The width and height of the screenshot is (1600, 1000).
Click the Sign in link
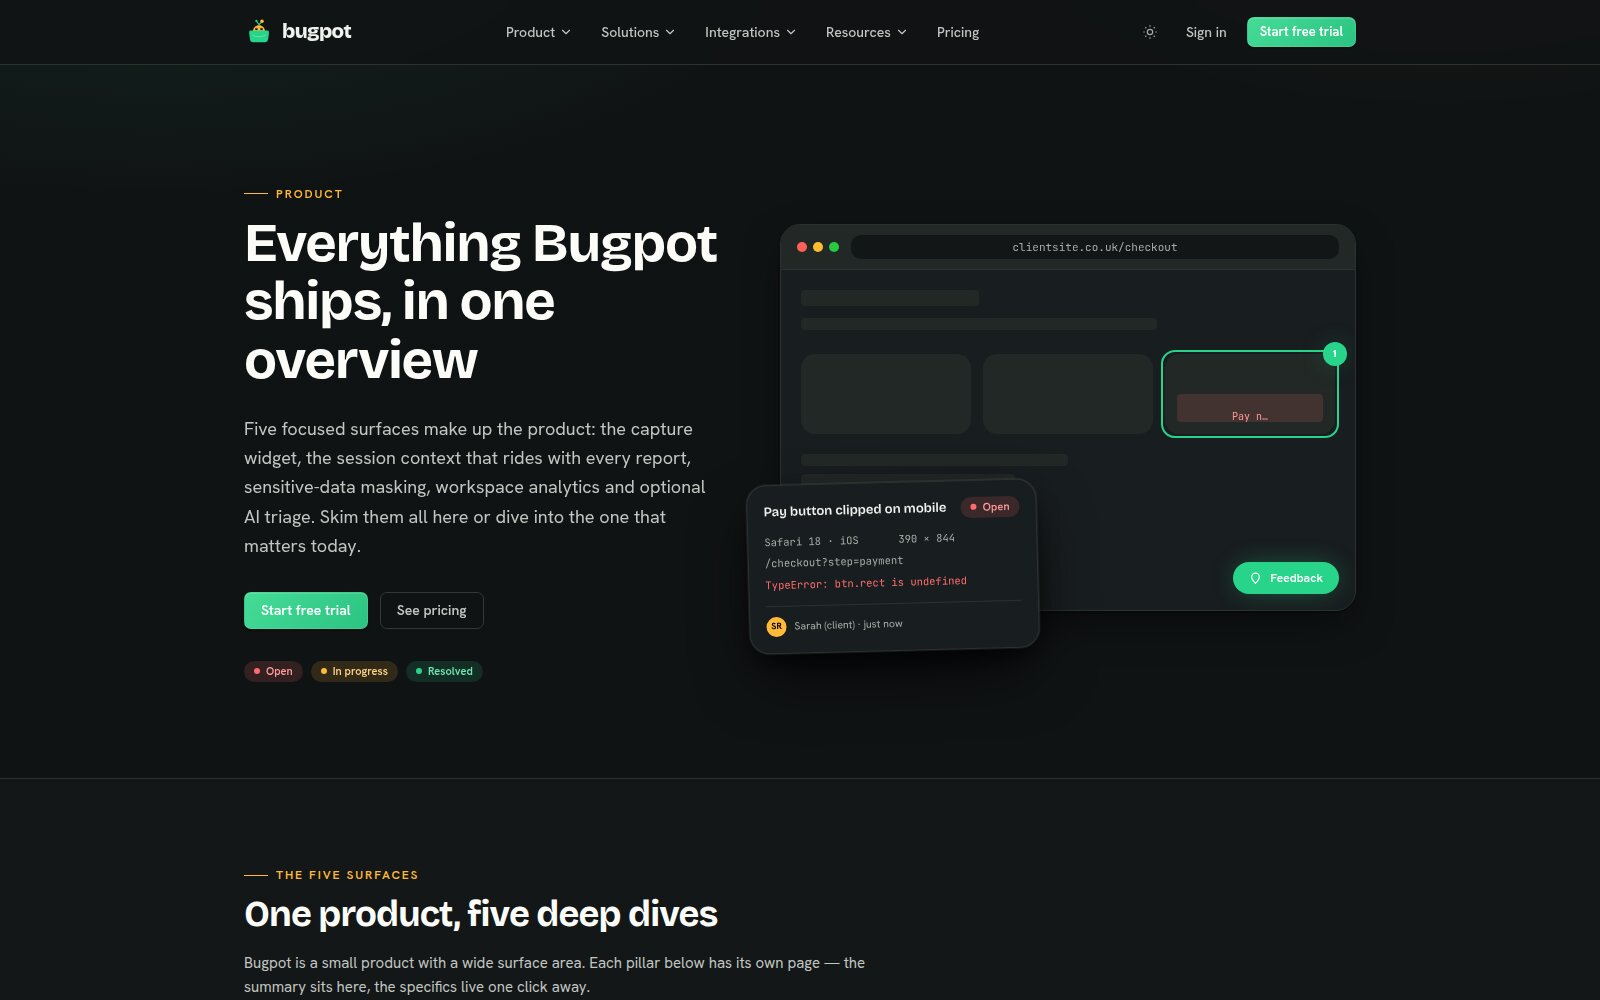pos(1206,32)
